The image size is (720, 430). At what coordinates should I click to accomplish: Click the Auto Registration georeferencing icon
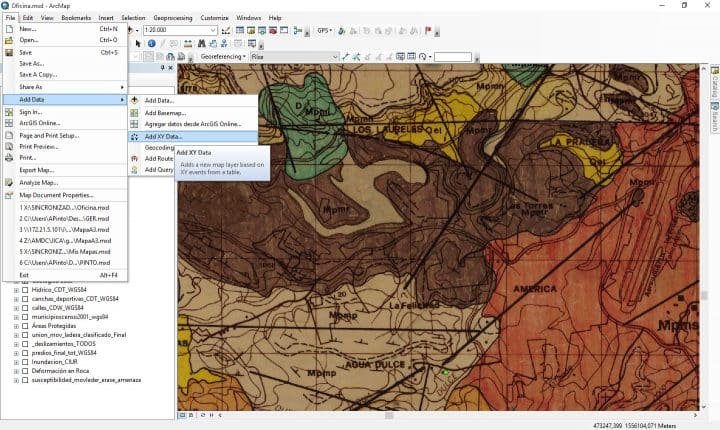coord(356,57)
